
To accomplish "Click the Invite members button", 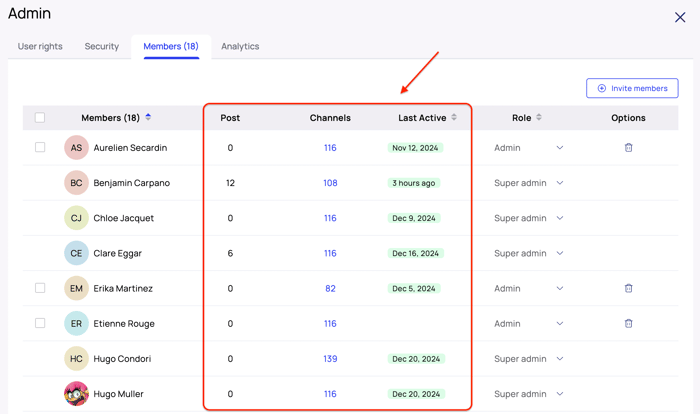I will pos(632,88).
